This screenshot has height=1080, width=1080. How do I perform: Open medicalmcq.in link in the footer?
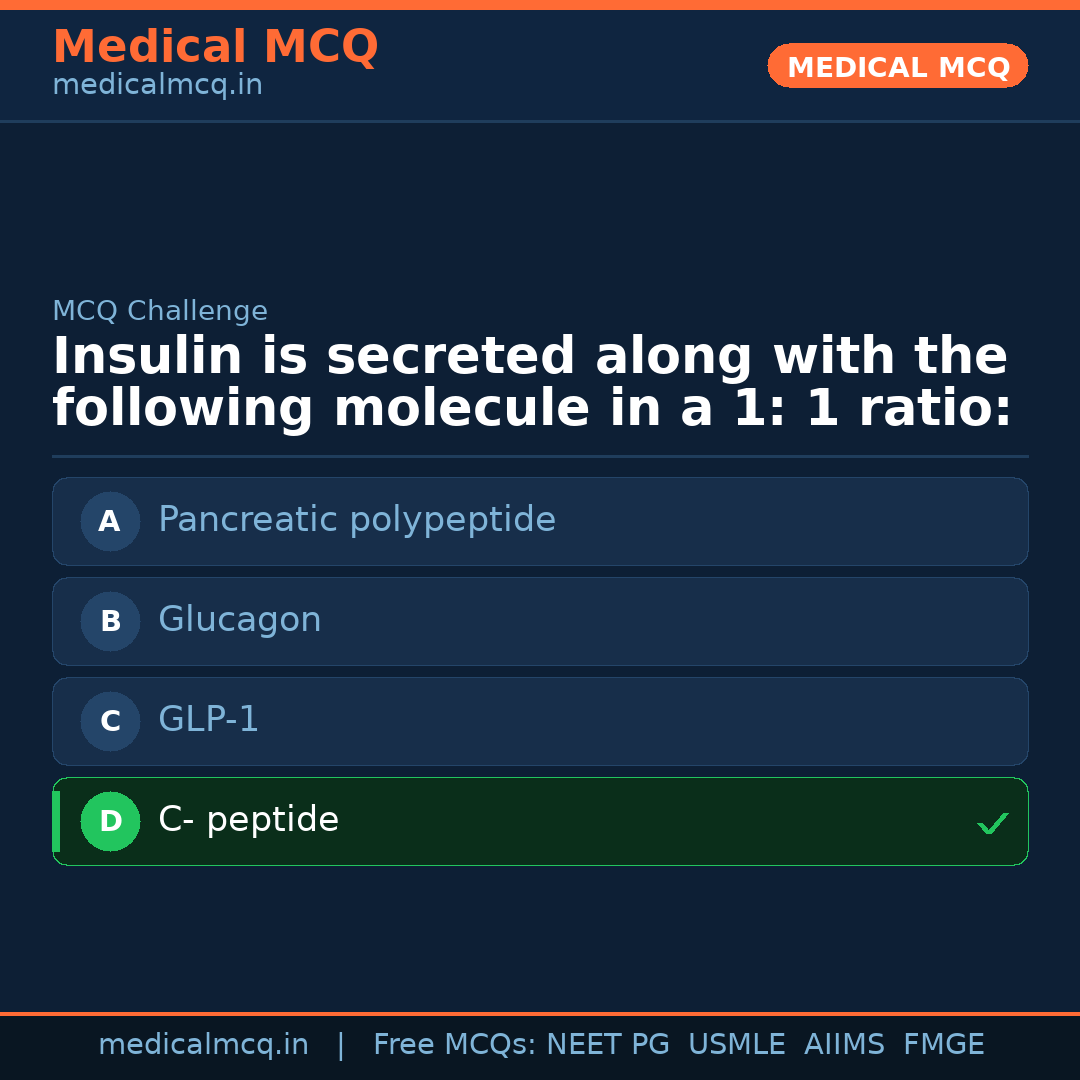(x=203, y=1045)
